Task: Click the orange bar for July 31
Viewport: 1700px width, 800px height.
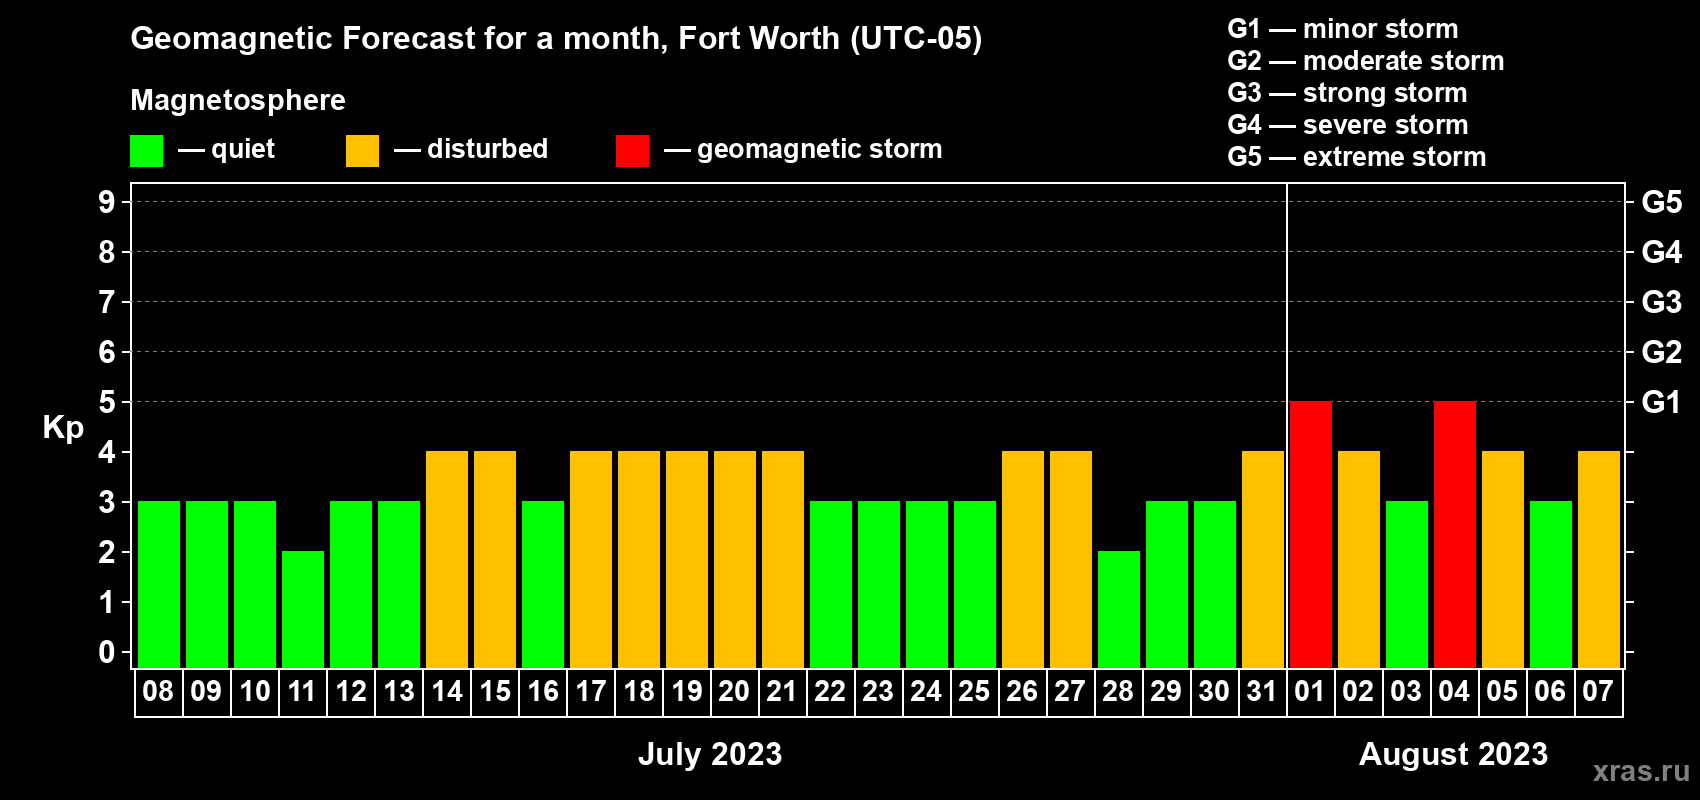Action: pos(1263,559)
